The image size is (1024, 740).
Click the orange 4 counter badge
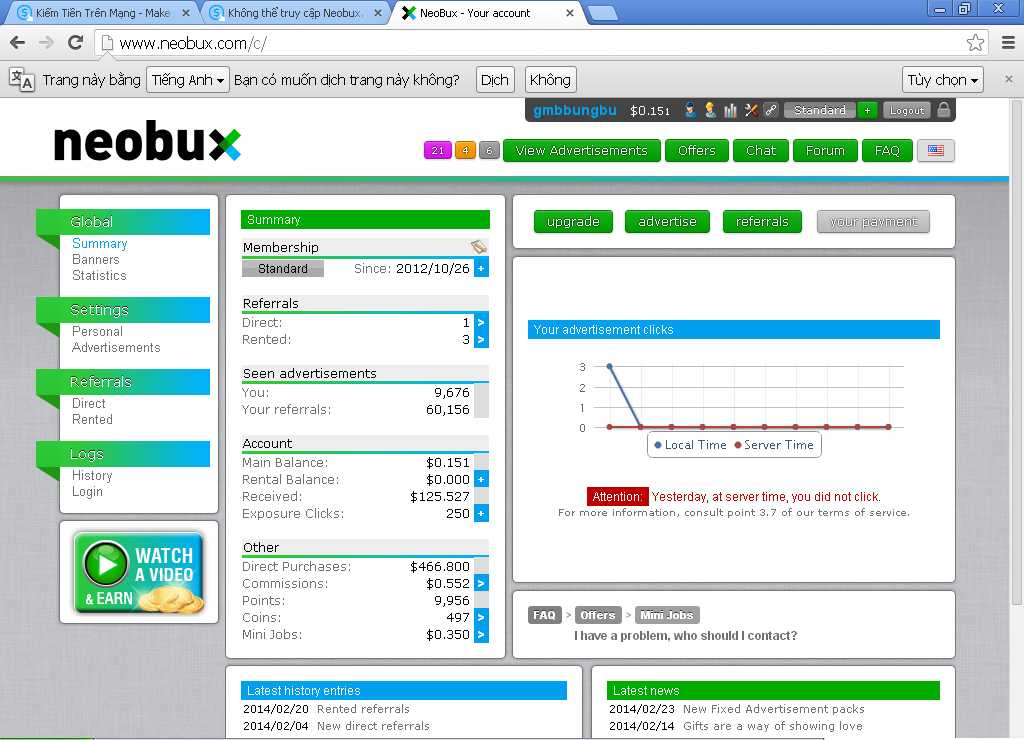465,151
